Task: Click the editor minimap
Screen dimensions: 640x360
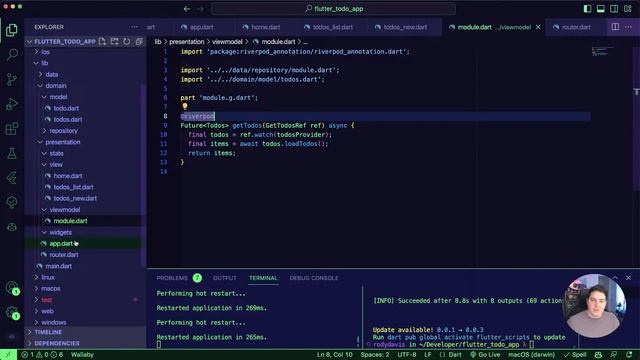Action: point(602,51)
